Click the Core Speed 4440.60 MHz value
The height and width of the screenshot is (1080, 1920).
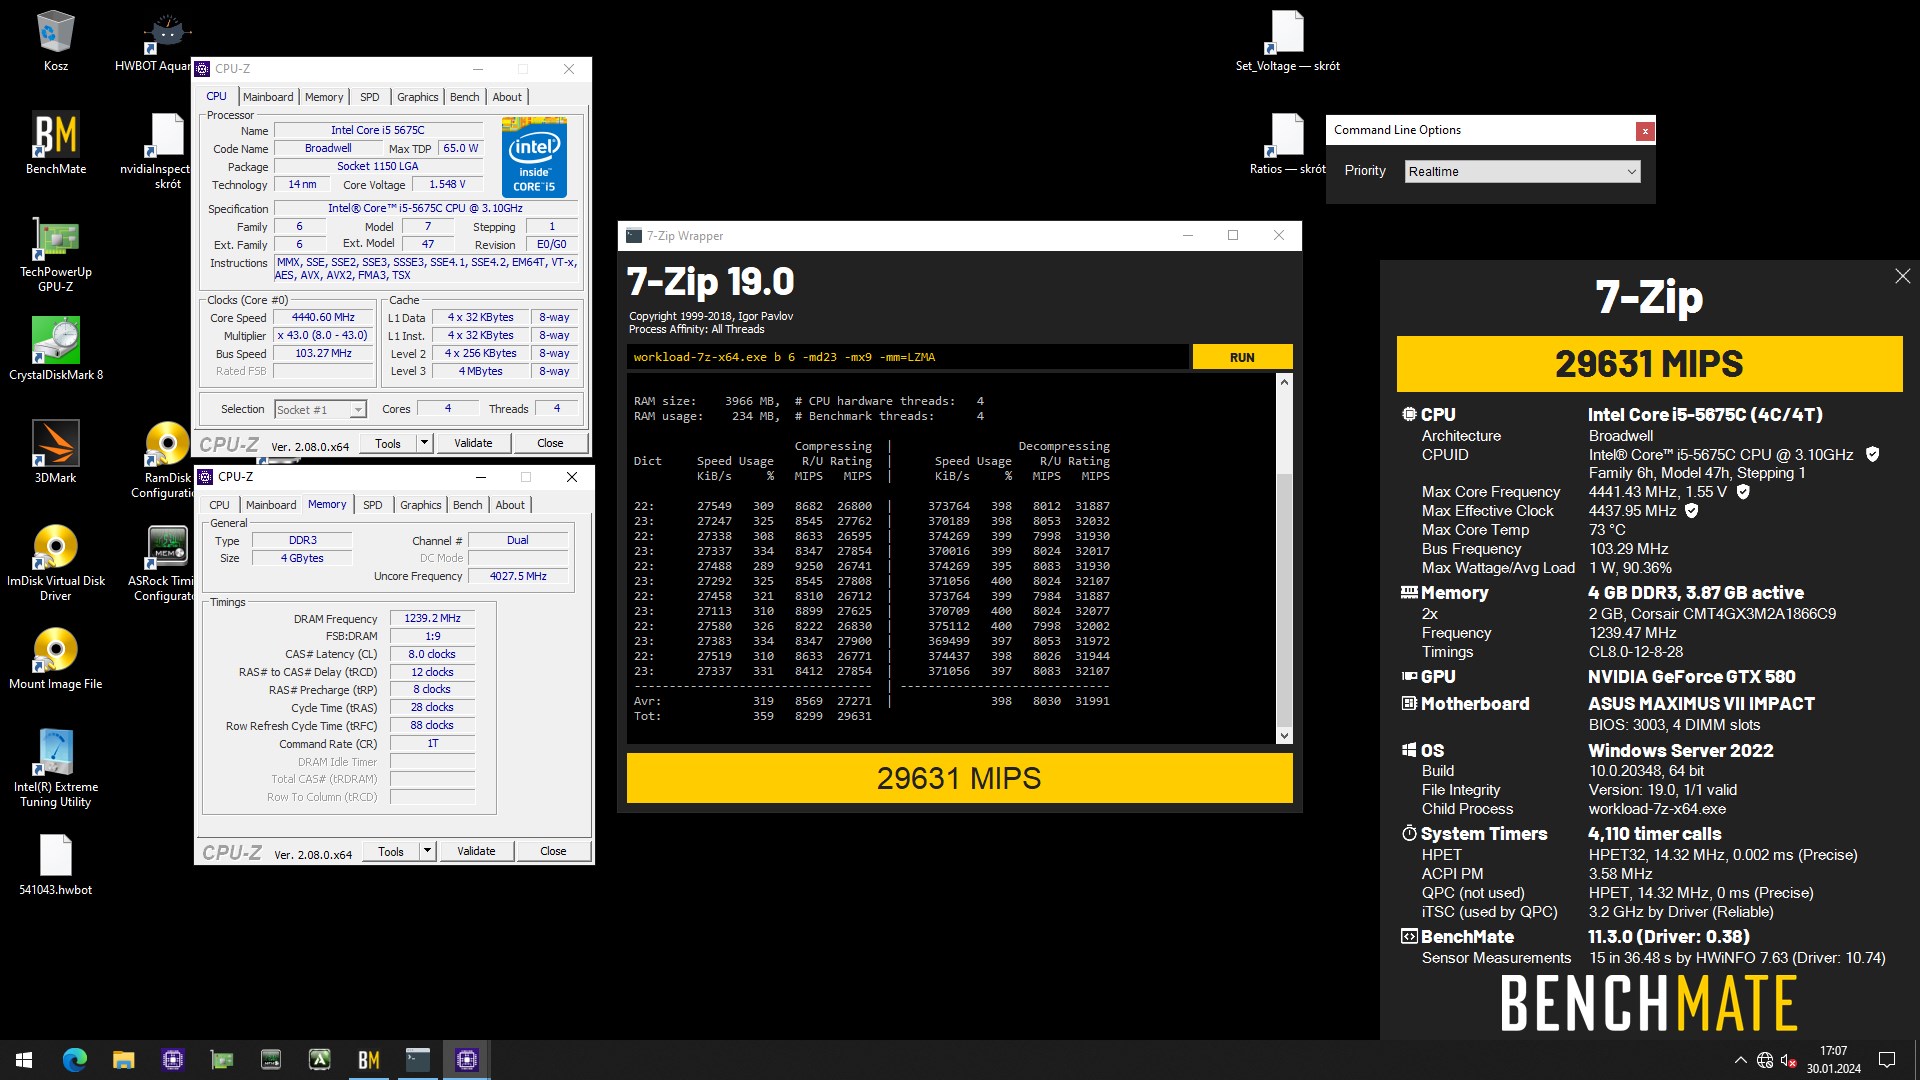323,318
